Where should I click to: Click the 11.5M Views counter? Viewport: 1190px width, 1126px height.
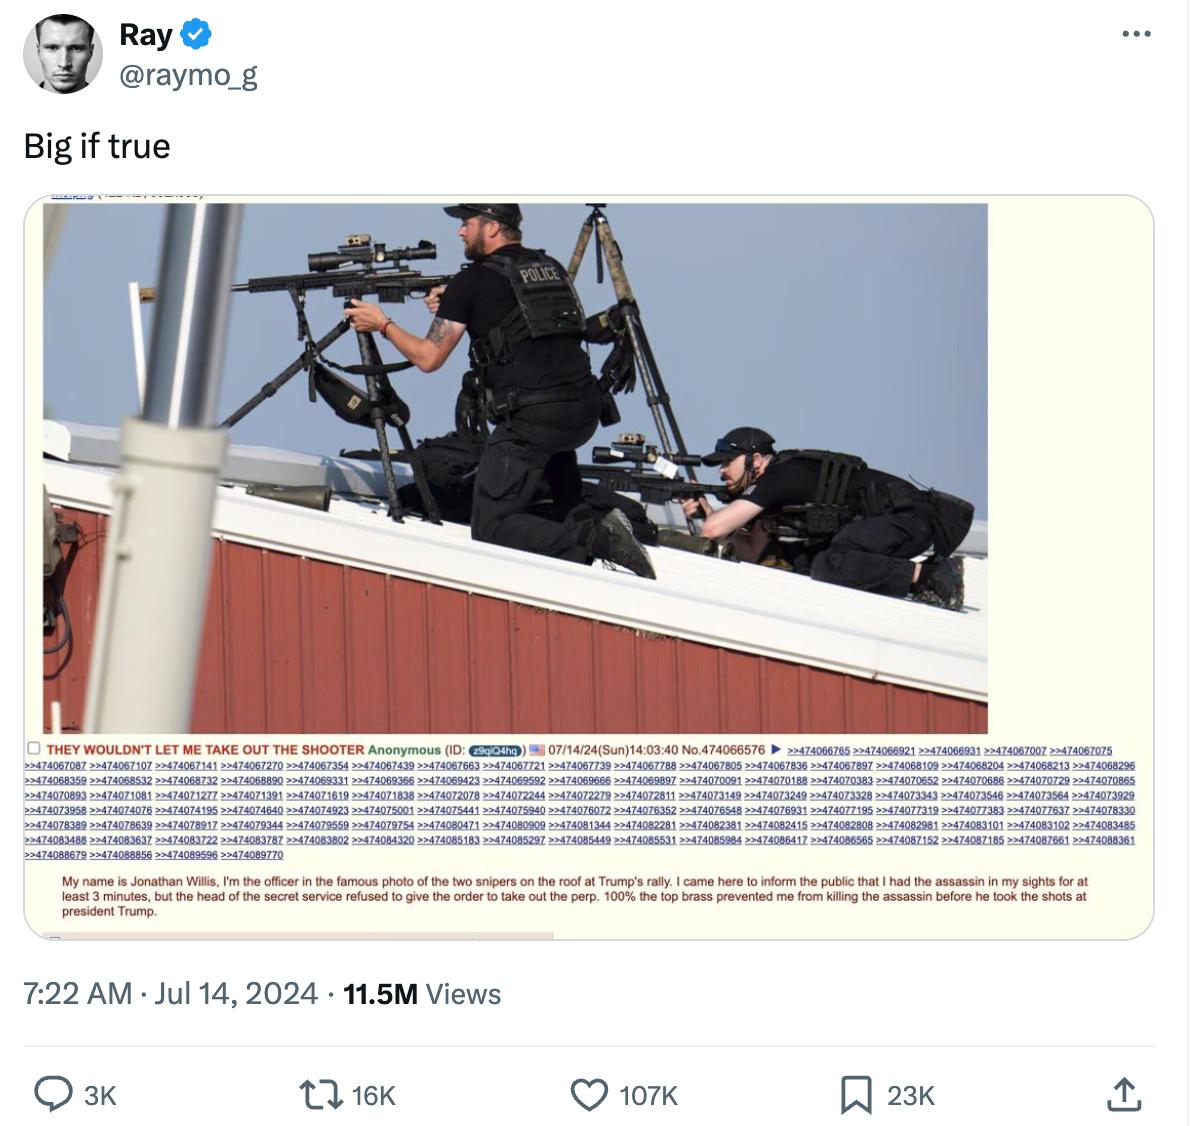click(421, 994)
